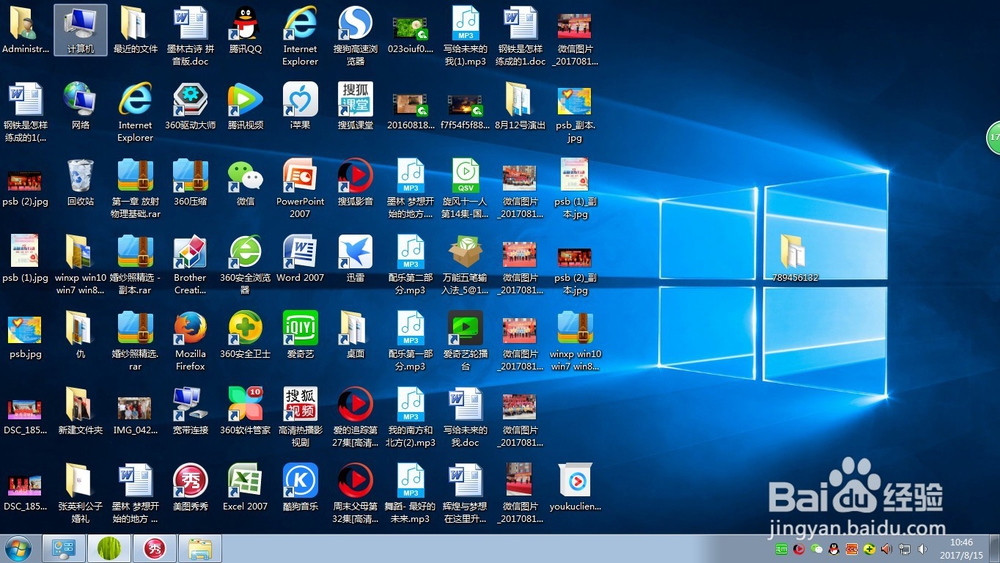Select the 360压缩 icon

click(190, 182)
